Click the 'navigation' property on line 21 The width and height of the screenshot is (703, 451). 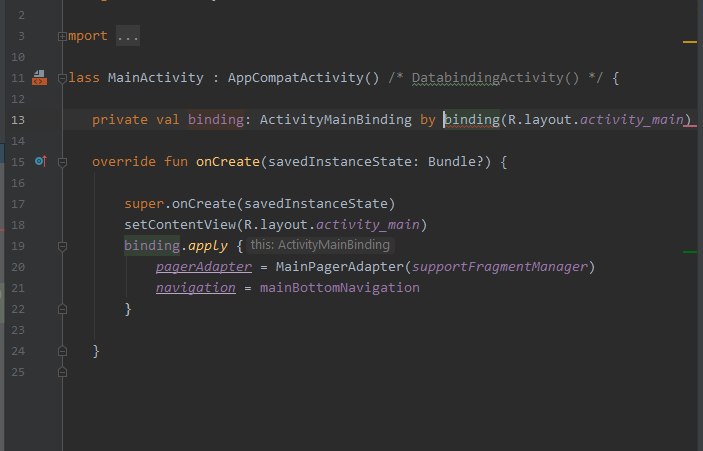[x=195, y=288]
